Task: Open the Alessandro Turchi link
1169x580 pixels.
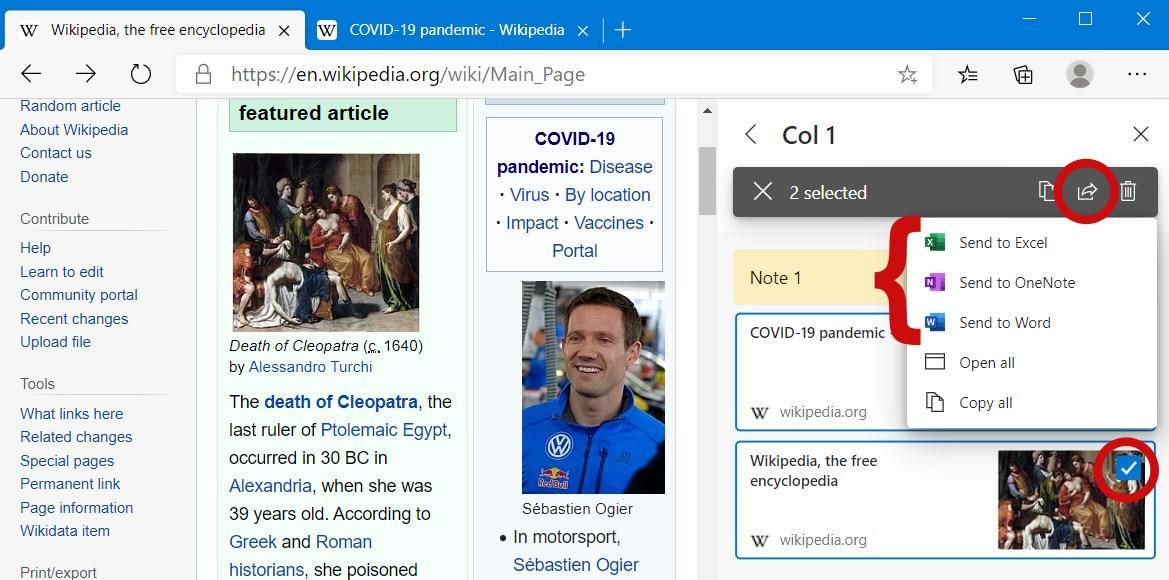Action: (x=310, y=367)
